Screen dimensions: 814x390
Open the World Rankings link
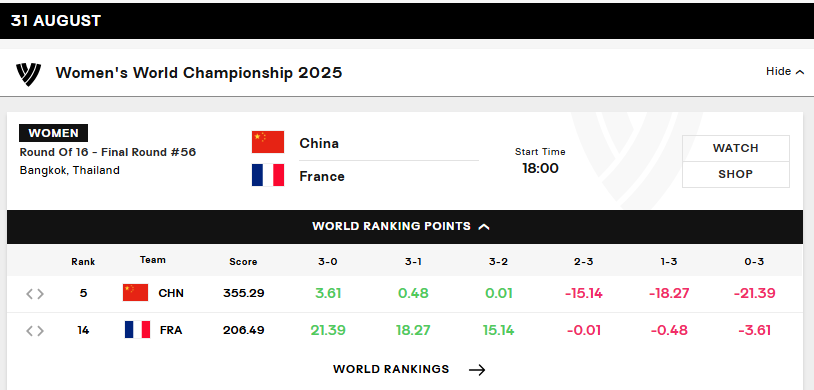pyautogui.click(x=391, y=369)
